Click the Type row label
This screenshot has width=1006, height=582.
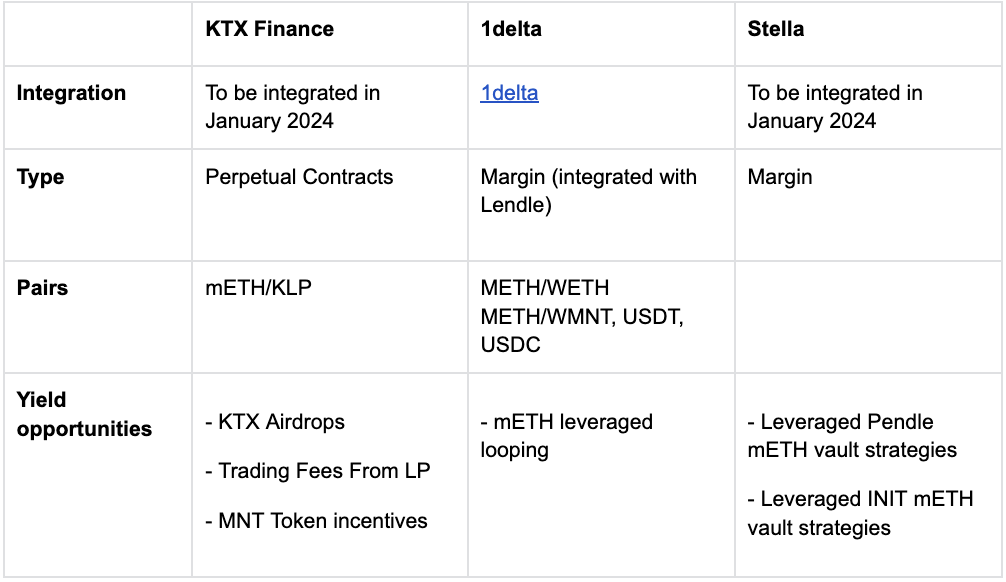coord(40,177)
